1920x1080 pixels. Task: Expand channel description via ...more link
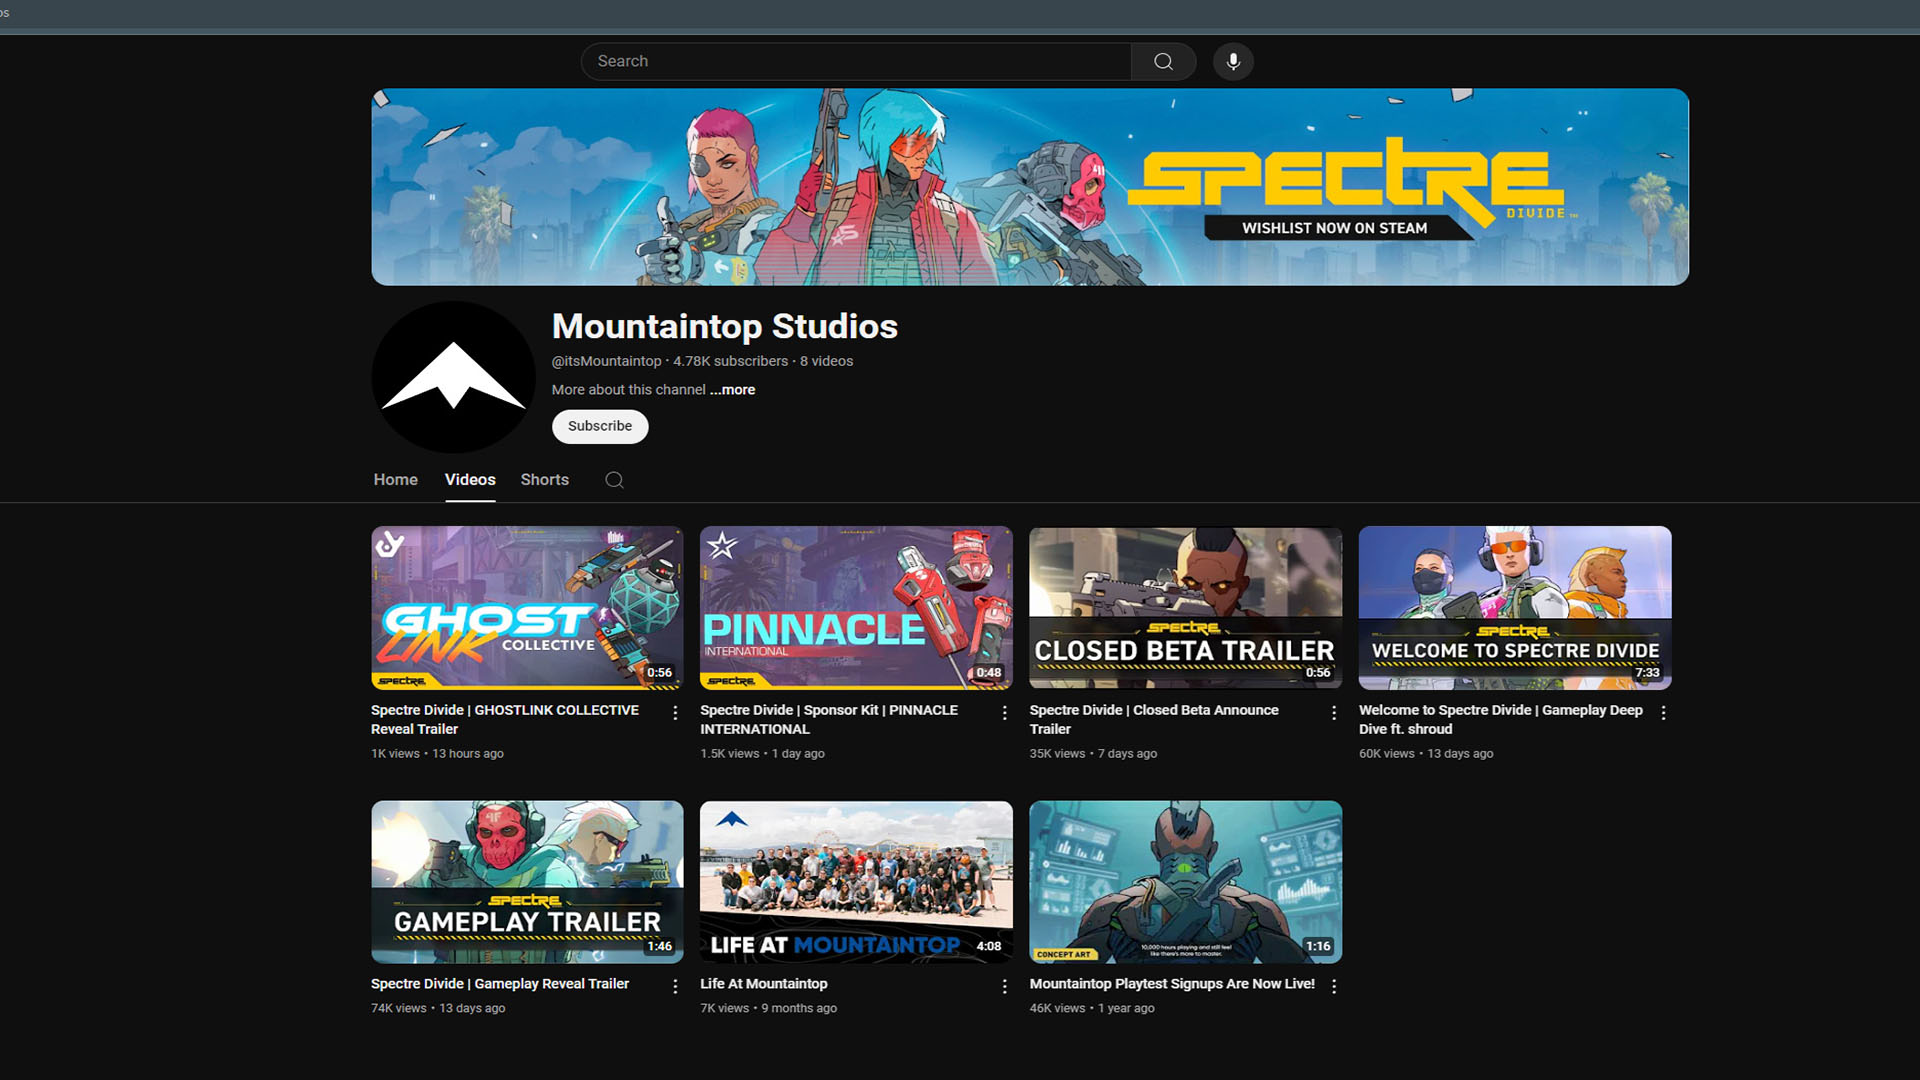[x=731, y=390]
